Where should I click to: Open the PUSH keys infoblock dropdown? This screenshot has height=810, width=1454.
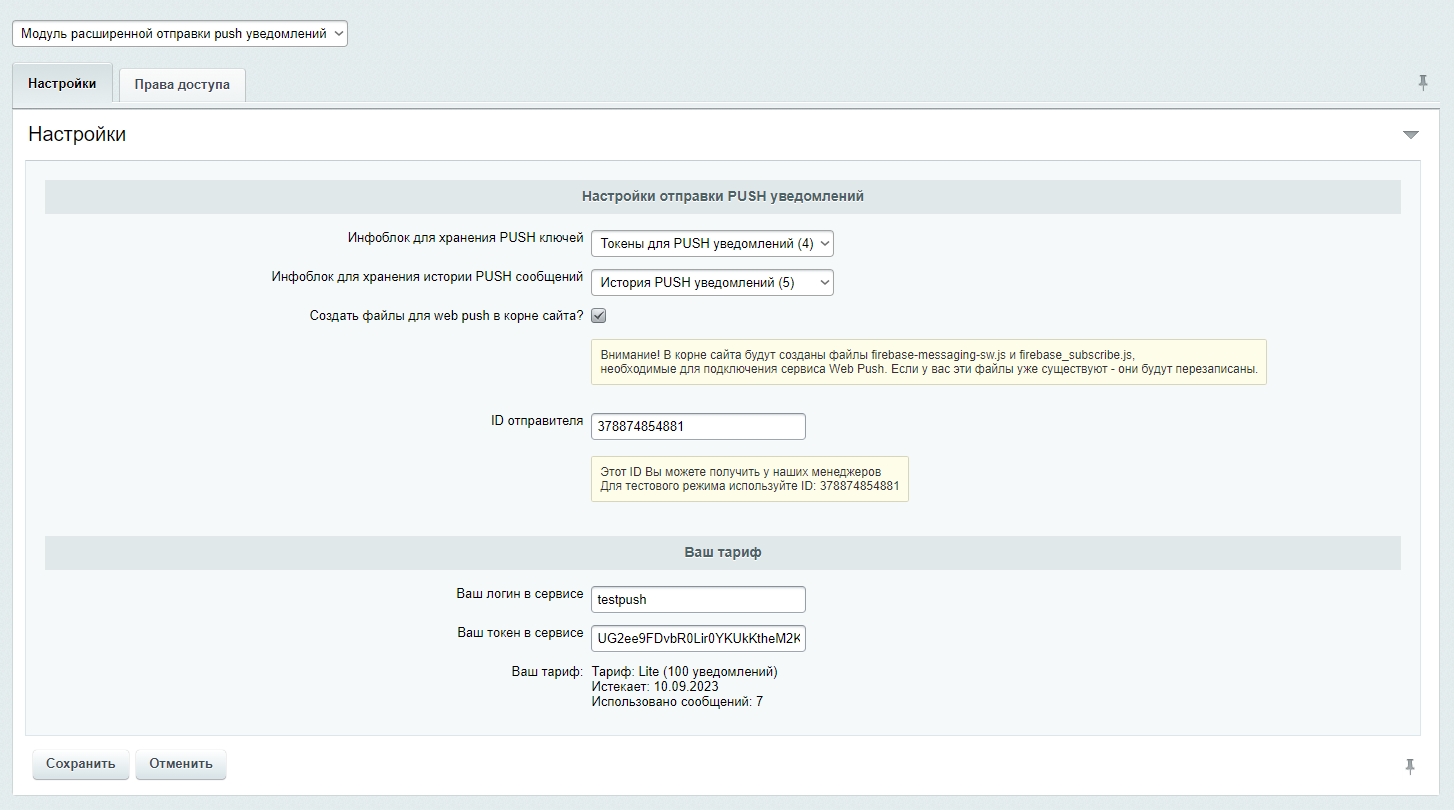coord(712,244)
